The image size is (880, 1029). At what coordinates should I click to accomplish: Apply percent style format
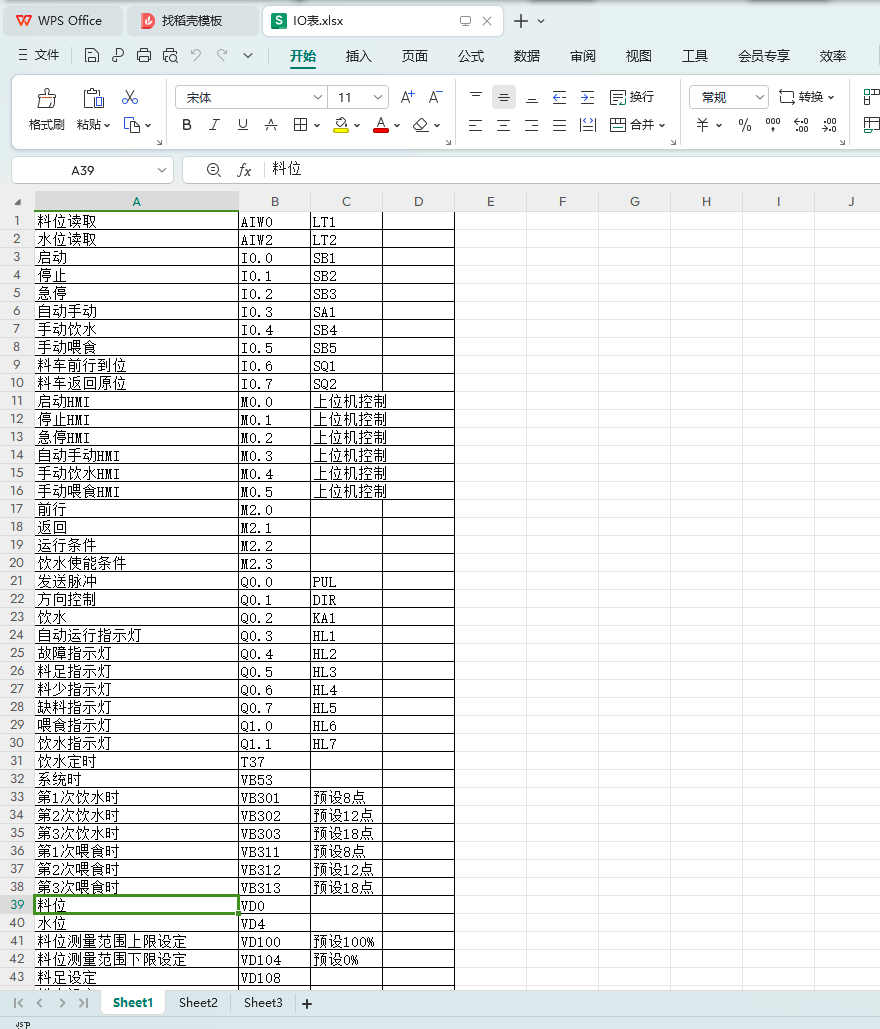(x=745, y=125)
